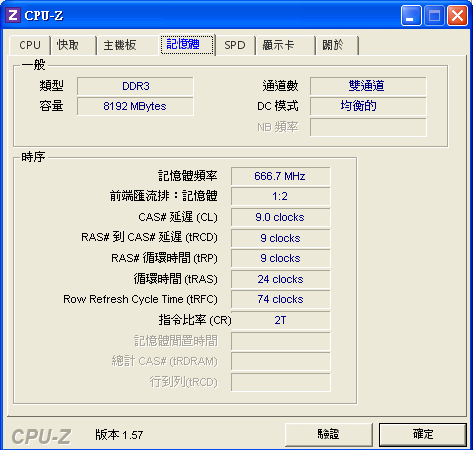This screenshot has height=450, width=474.
Task: Click the 指令比率 (CR) label
Action: 195,320
